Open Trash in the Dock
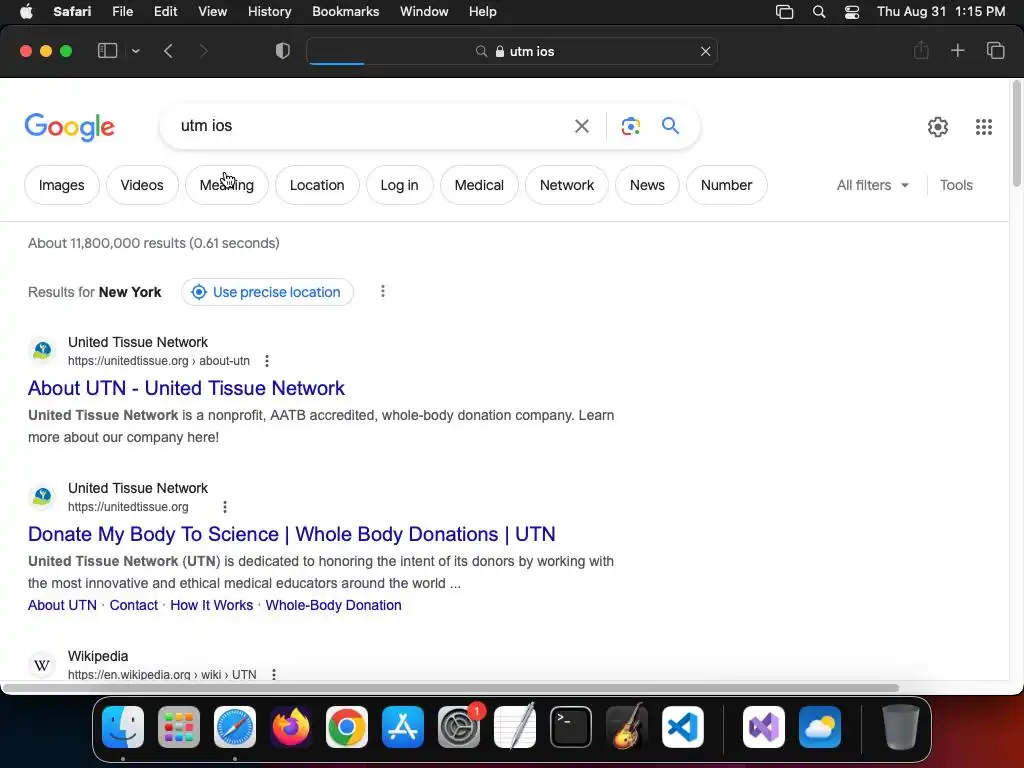 pyautogui.click(x=901, y=727)
